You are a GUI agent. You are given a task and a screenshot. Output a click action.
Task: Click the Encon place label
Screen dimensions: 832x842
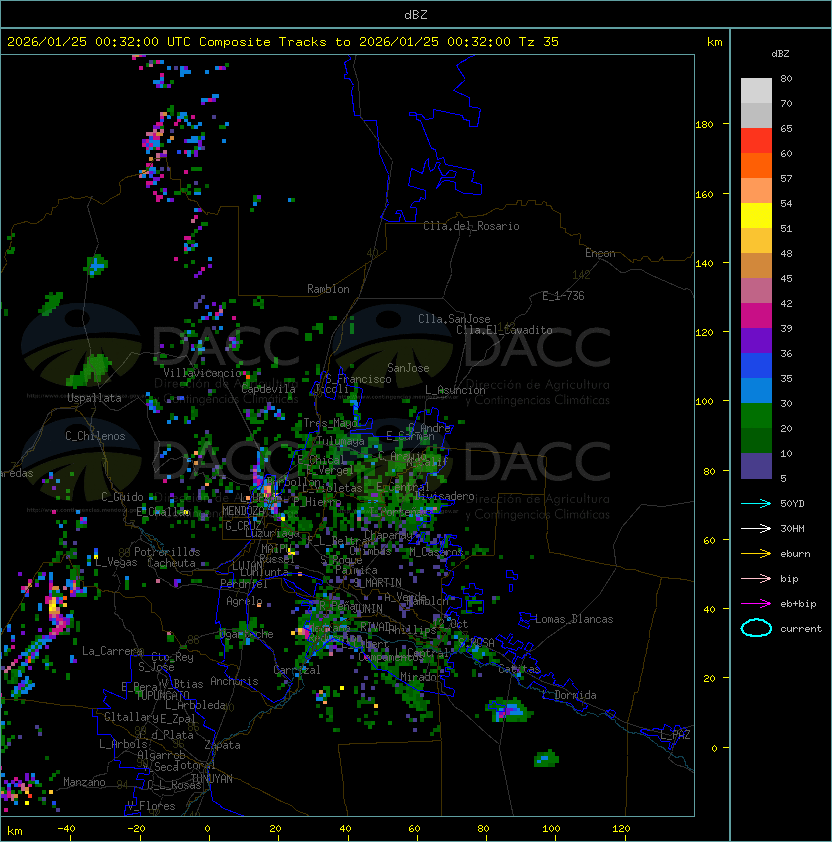pyautogui.click(x=600, y=253)
